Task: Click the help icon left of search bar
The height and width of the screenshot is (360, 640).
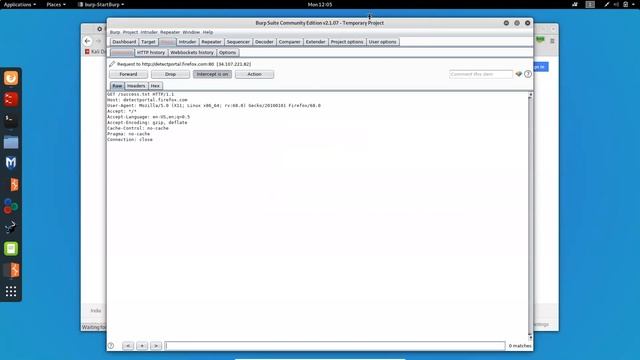Action: [x=111, y=346]
